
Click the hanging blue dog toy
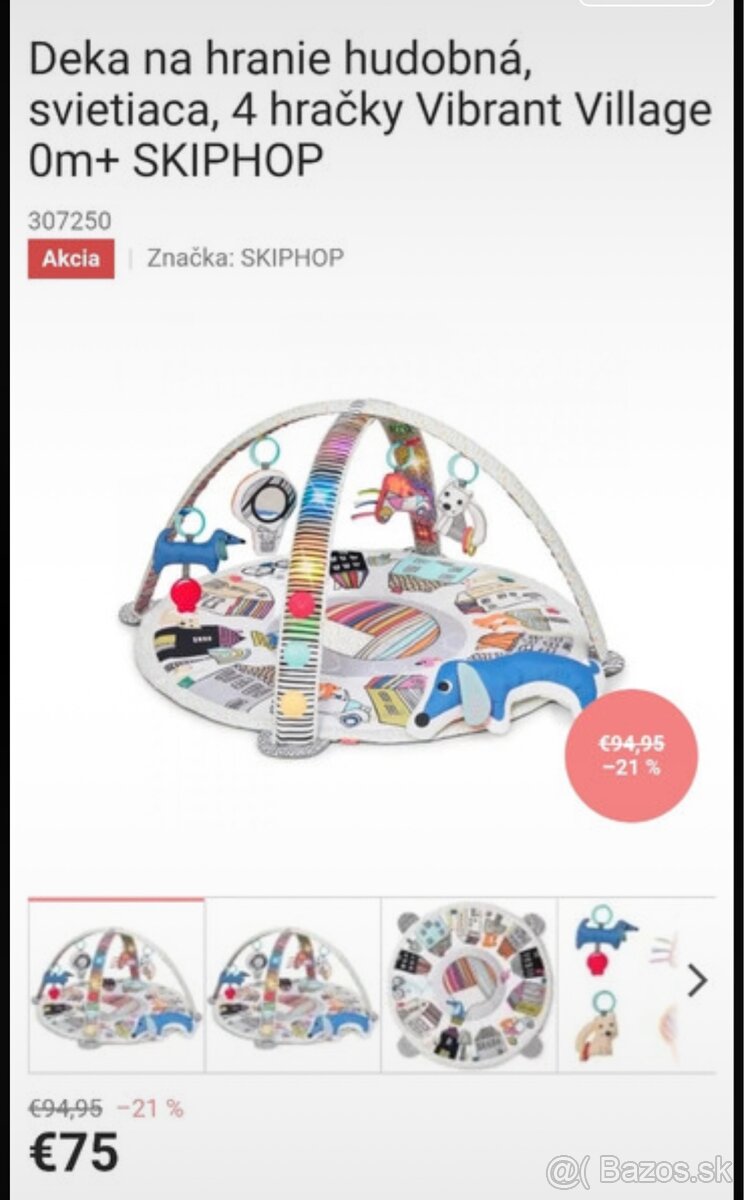196,548
